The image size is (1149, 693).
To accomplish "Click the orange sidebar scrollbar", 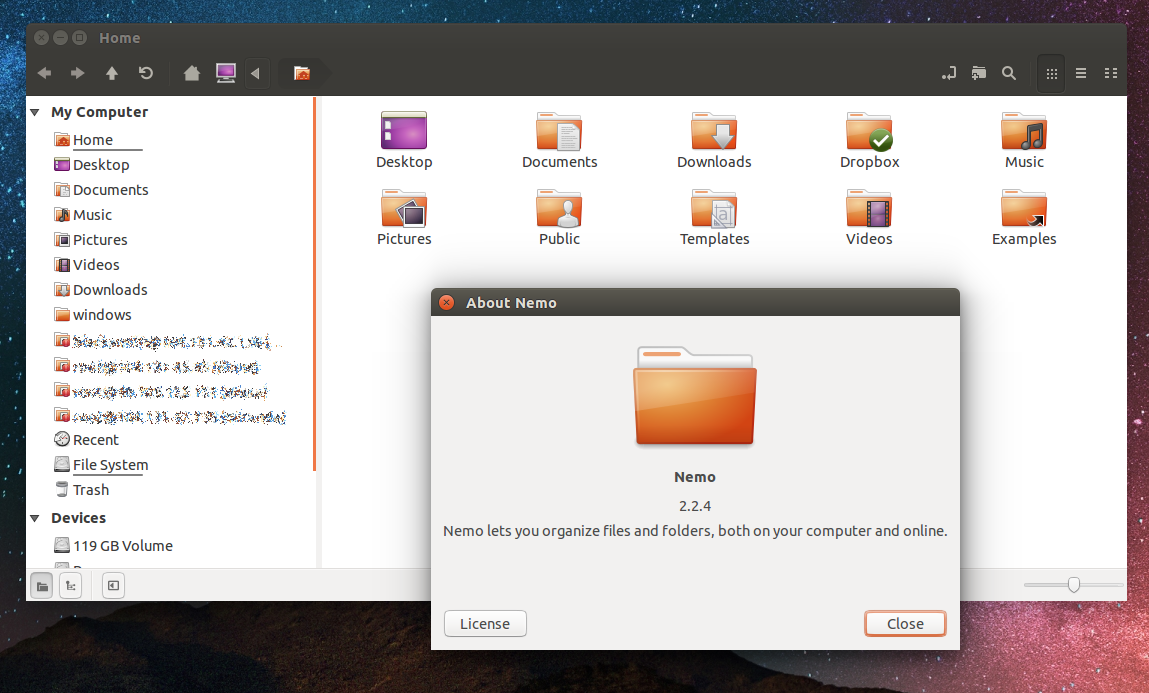I will 314,284.
